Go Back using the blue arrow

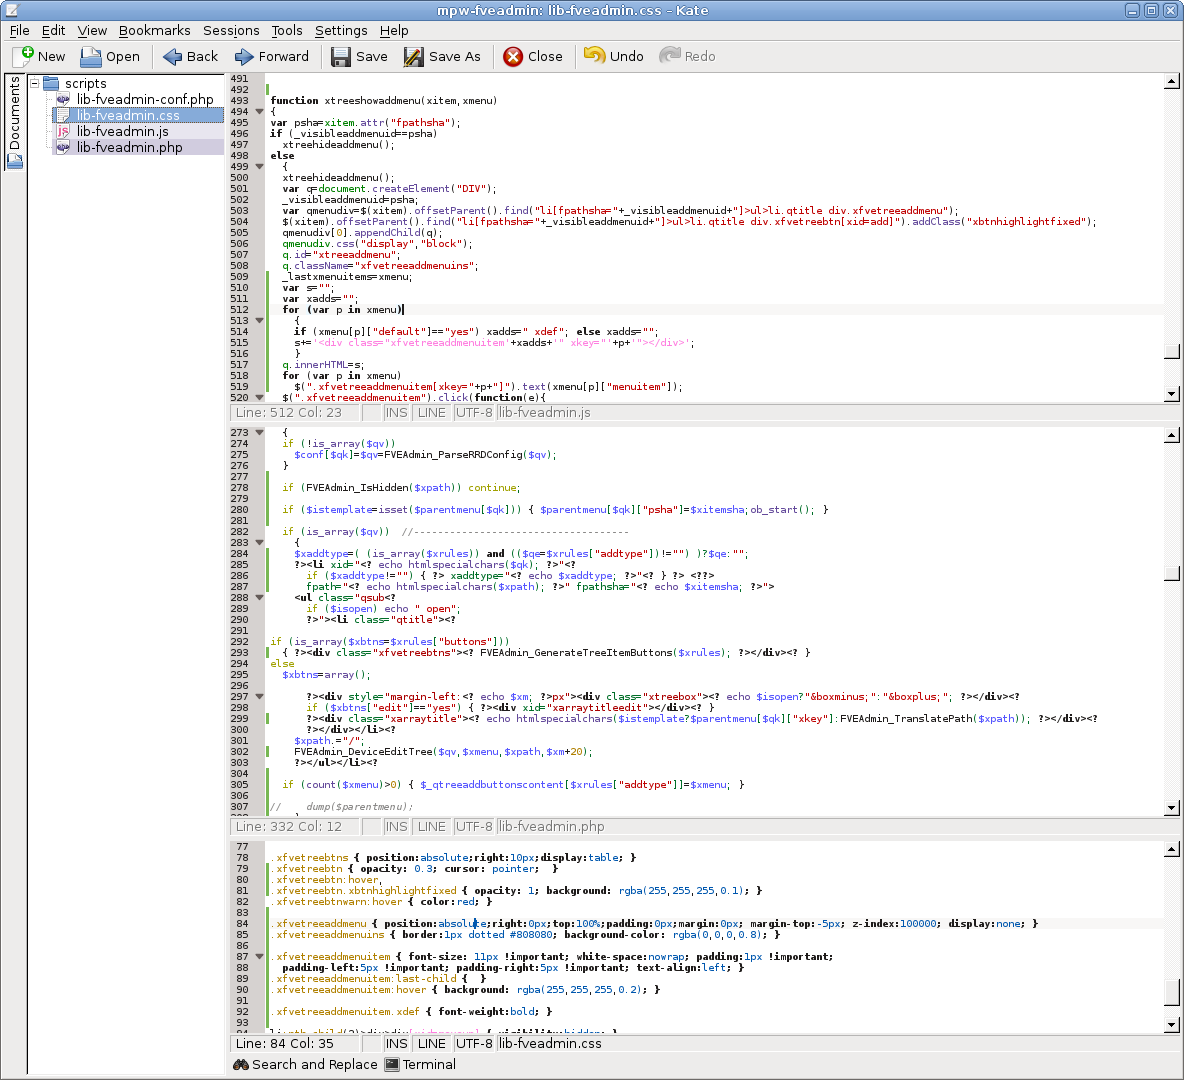173,57
